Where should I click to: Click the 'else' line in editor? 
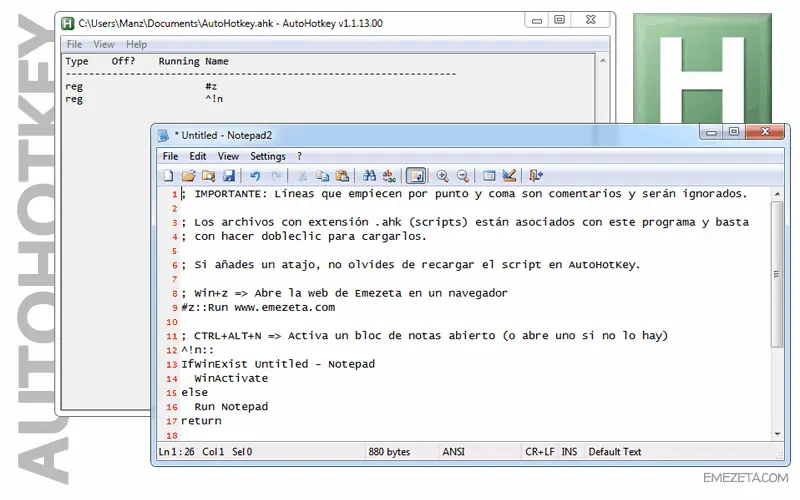point(194,393)
